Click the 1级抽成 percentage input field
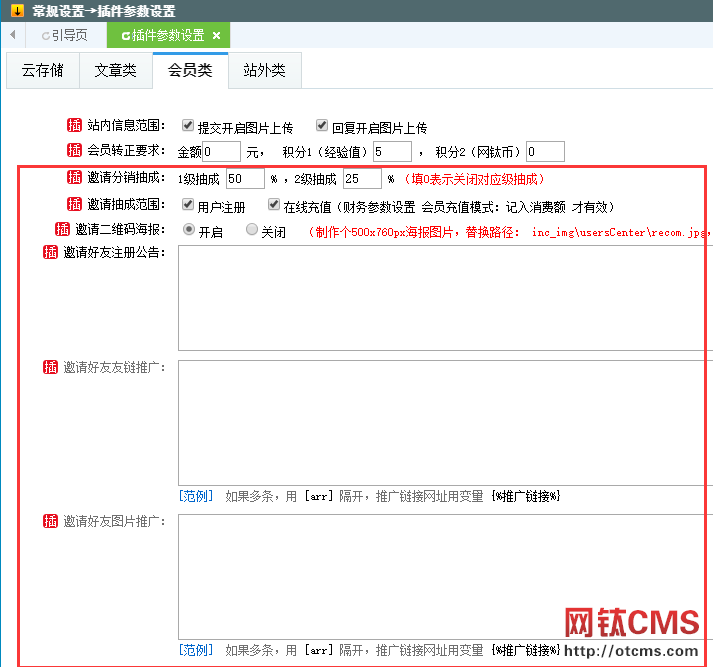Viewport: 713px width, 667px height. click(245, 179)
